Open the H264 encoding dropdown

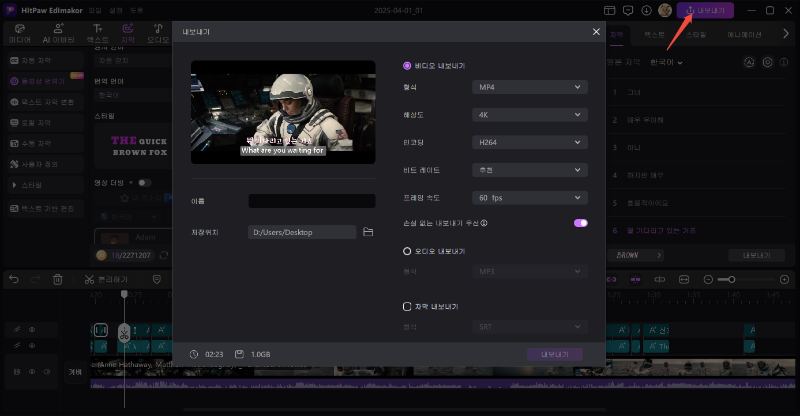(530, 142)
